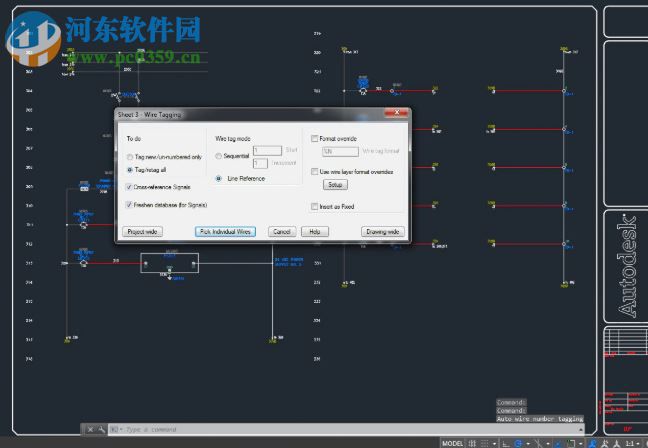
Task: Click Pick Individual Wires button
Action: pos(225,232)
